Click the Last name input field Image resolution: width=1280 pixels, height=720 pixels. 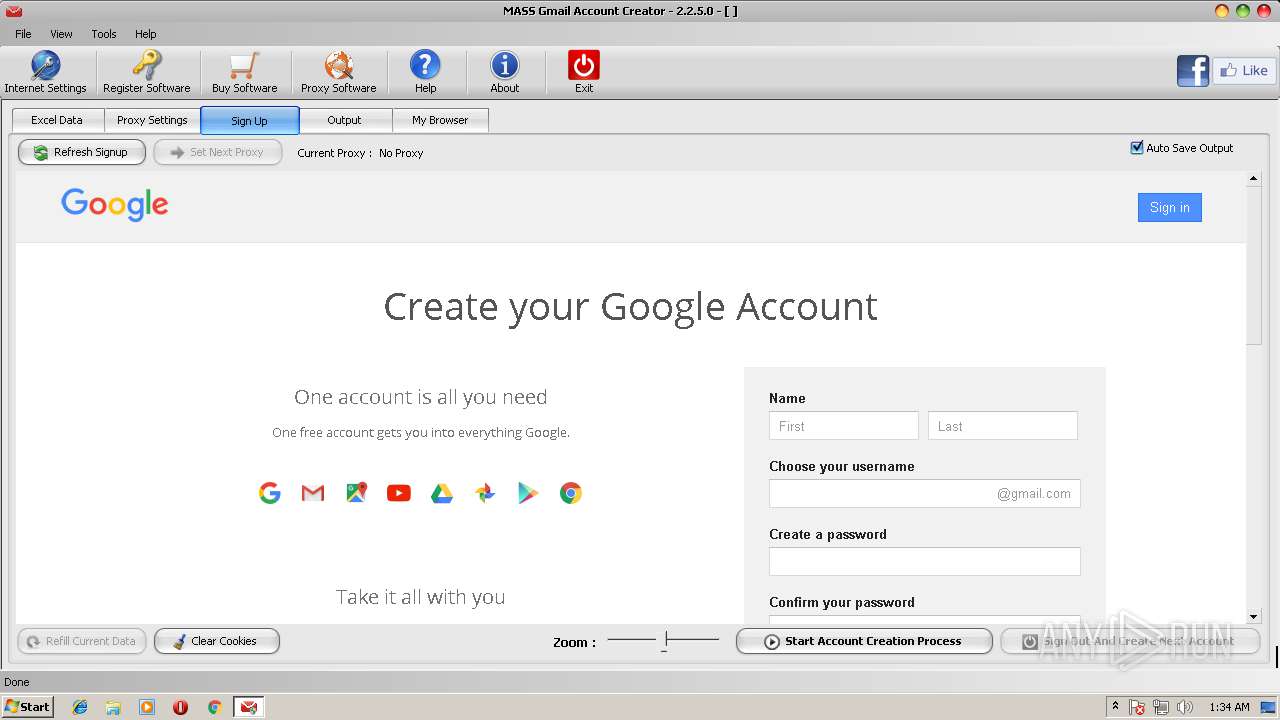(1003, 426)
